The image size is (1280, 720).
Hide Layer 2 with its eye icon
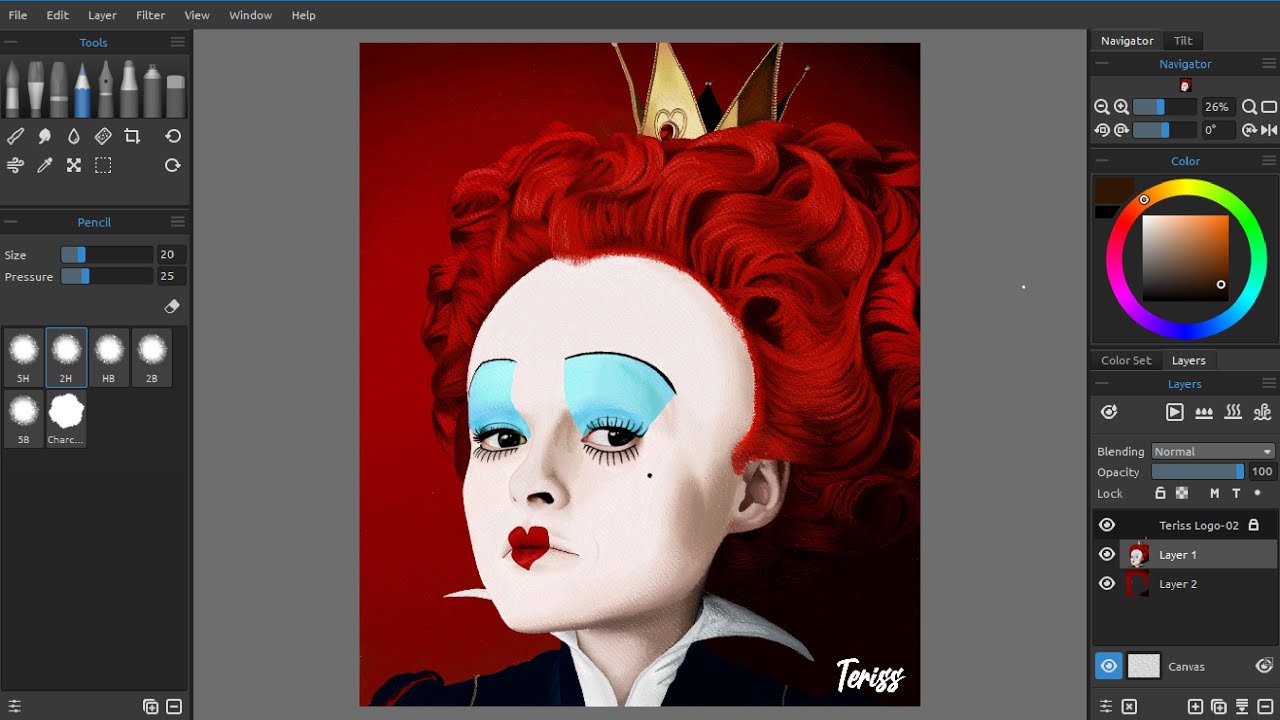point(1107,583)
